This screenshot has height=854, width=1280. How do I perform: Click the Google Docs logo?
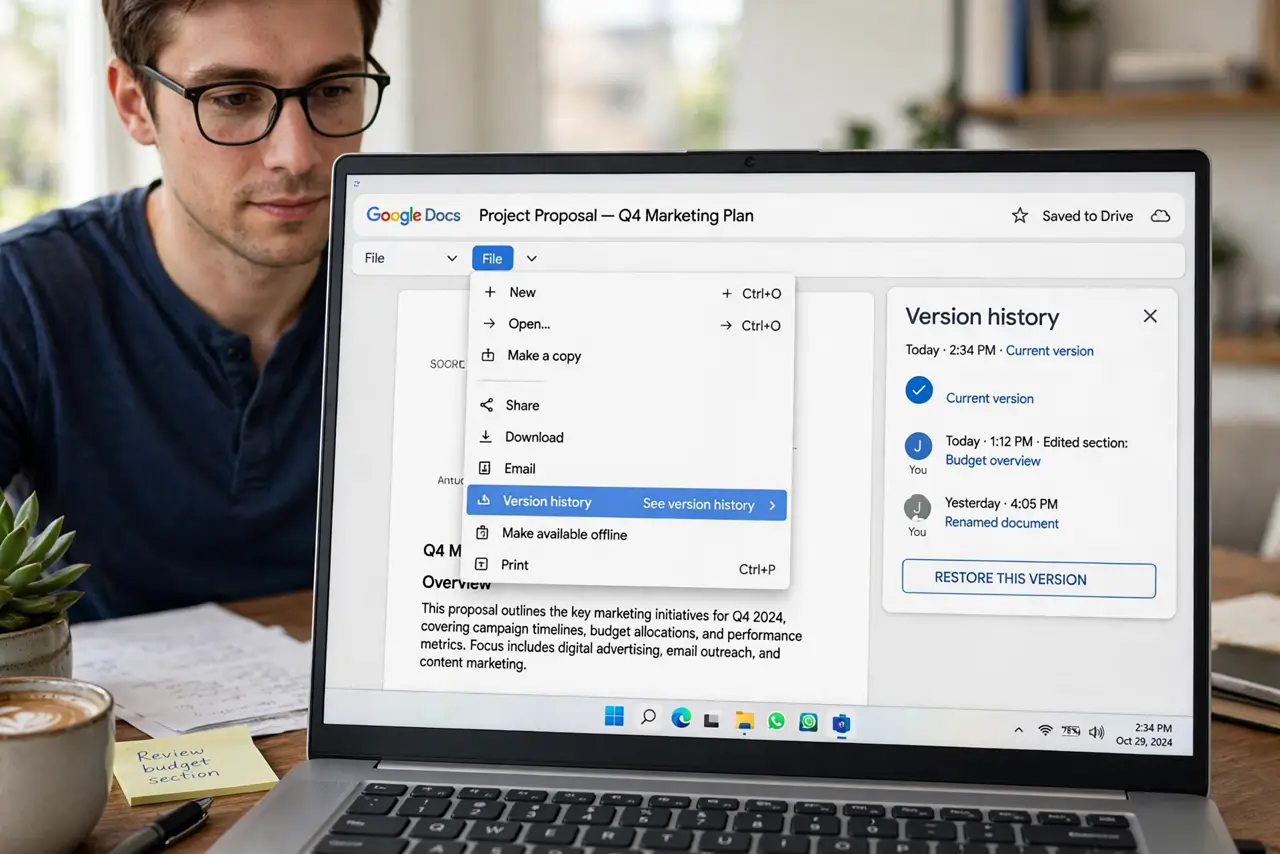pyautogui.click(x=413, y=215)
